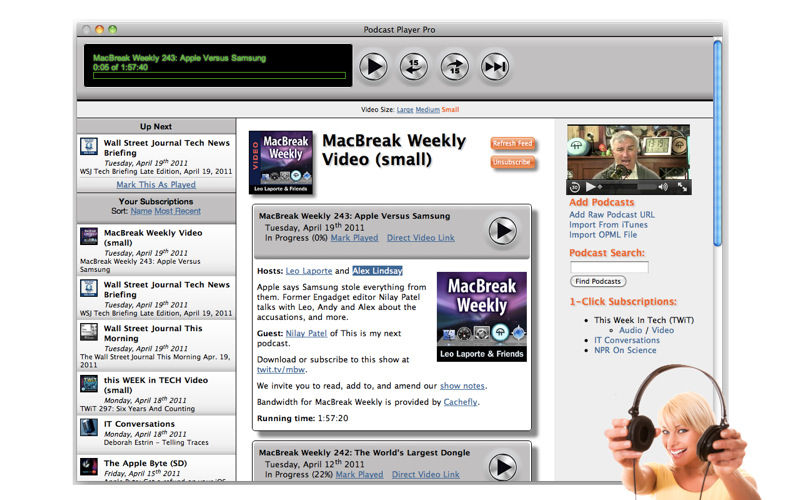Click the Unsubscribe button
Viewport: 800px width, 500px height.
point(512,162)
